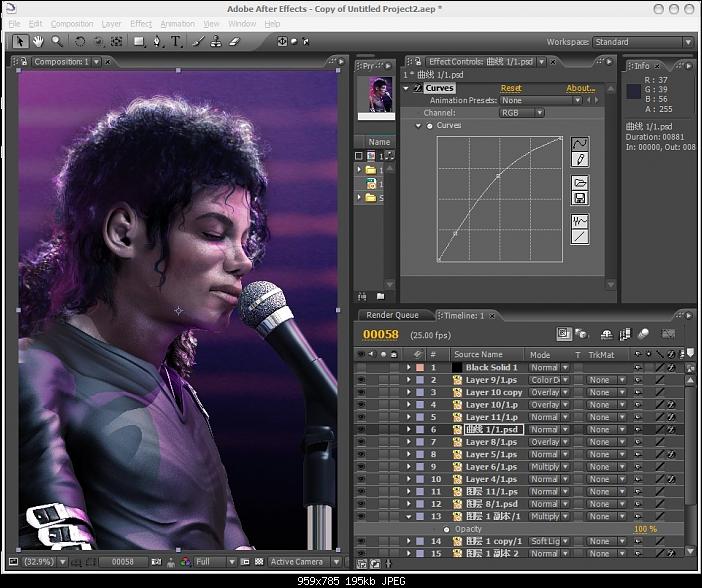The image size is (702, 588).
Task: Toggle Opacity stopwatch for layer 13
Action: click(x=446, y=529)
